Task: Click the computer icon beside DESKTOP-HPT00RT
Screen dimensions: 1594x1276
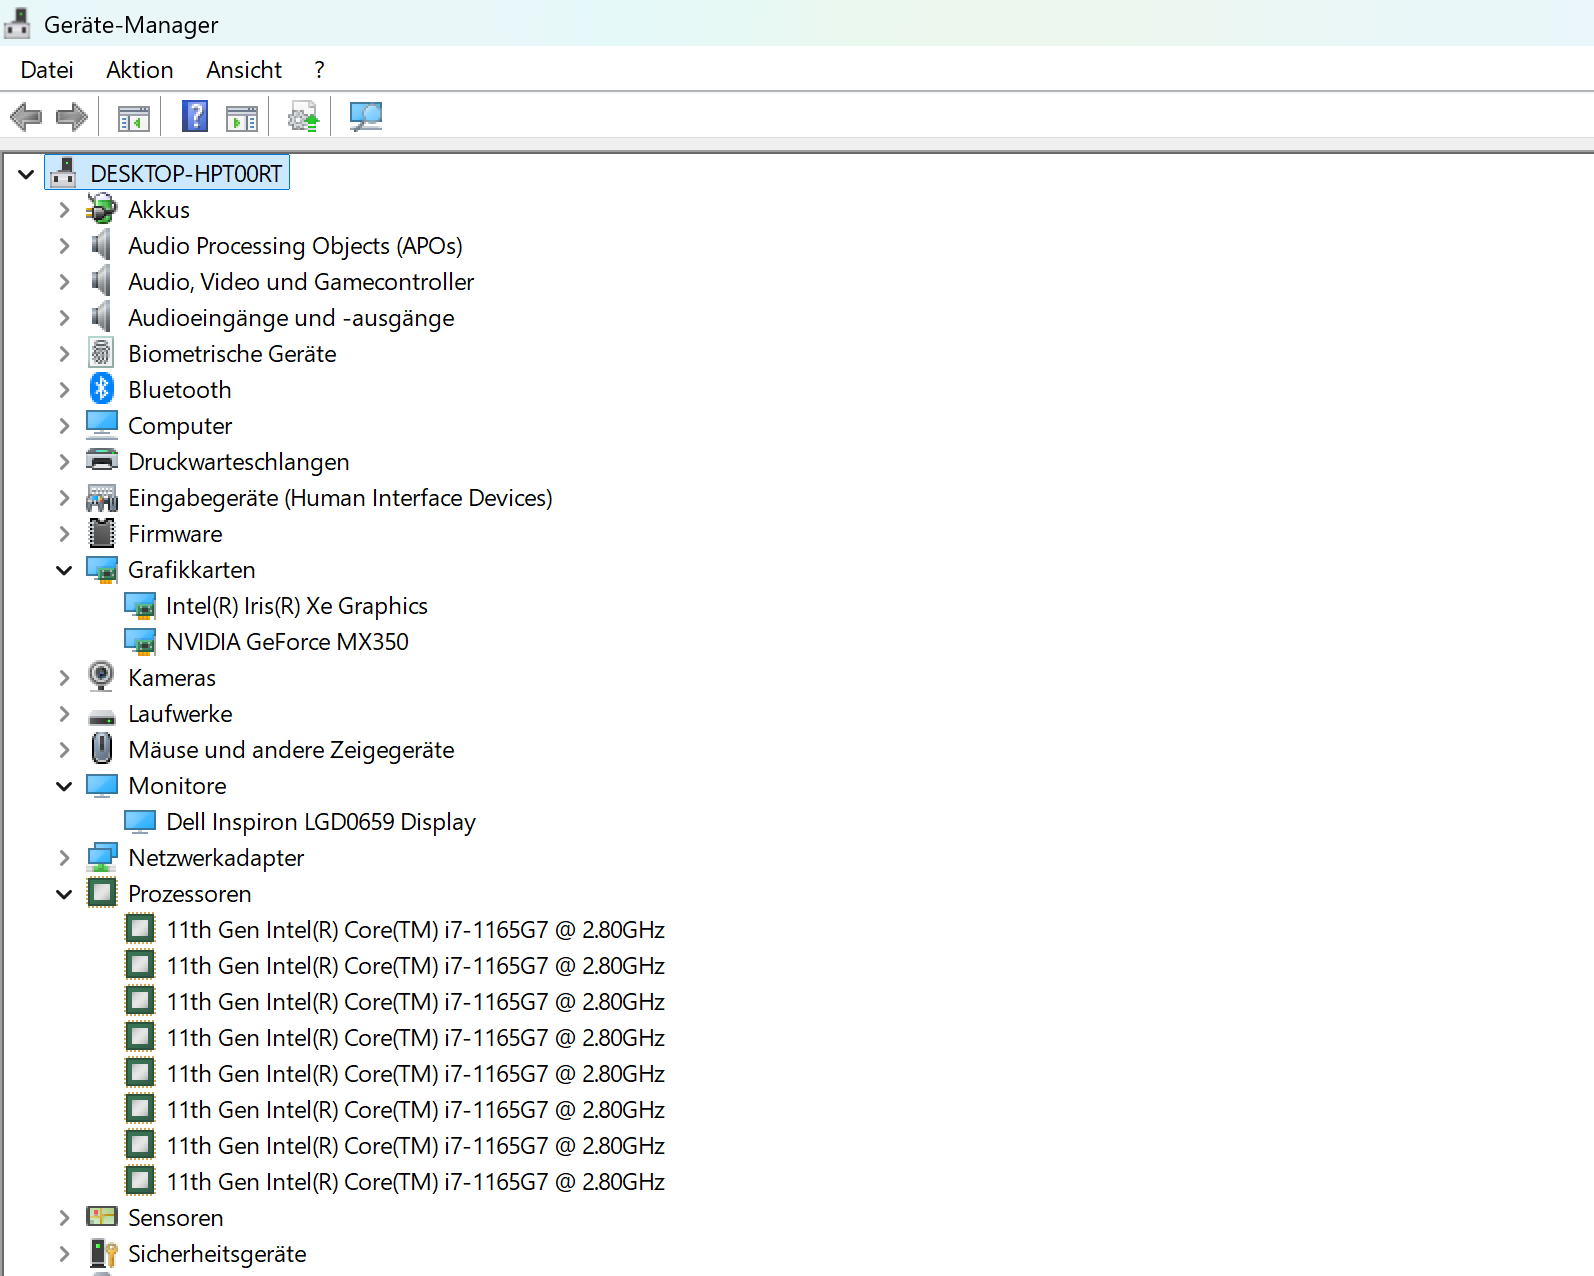Action: (63, 173)
